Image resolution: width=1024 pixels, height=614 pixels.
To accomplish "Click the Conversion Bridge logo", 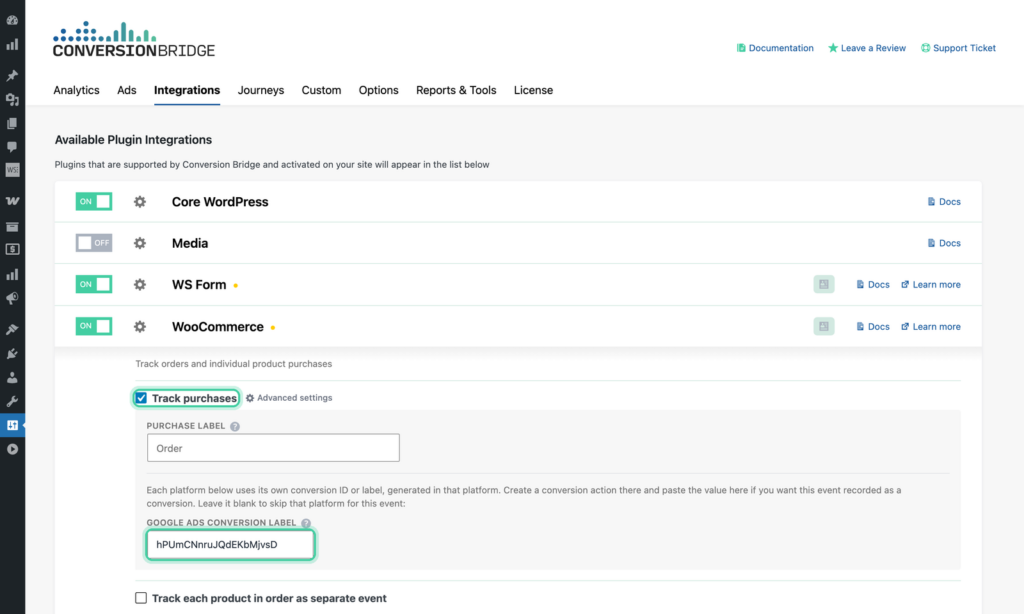I will click(x=134, y=39).
